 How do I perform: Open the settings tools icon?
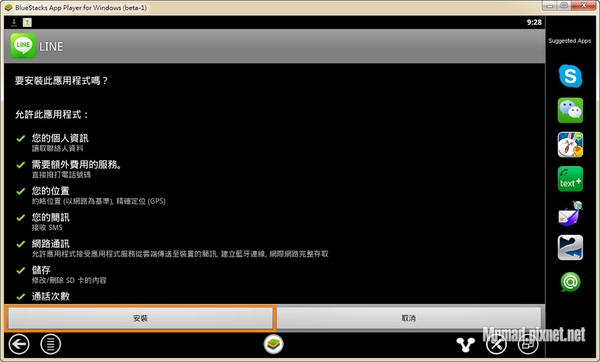tap(496, 344)
